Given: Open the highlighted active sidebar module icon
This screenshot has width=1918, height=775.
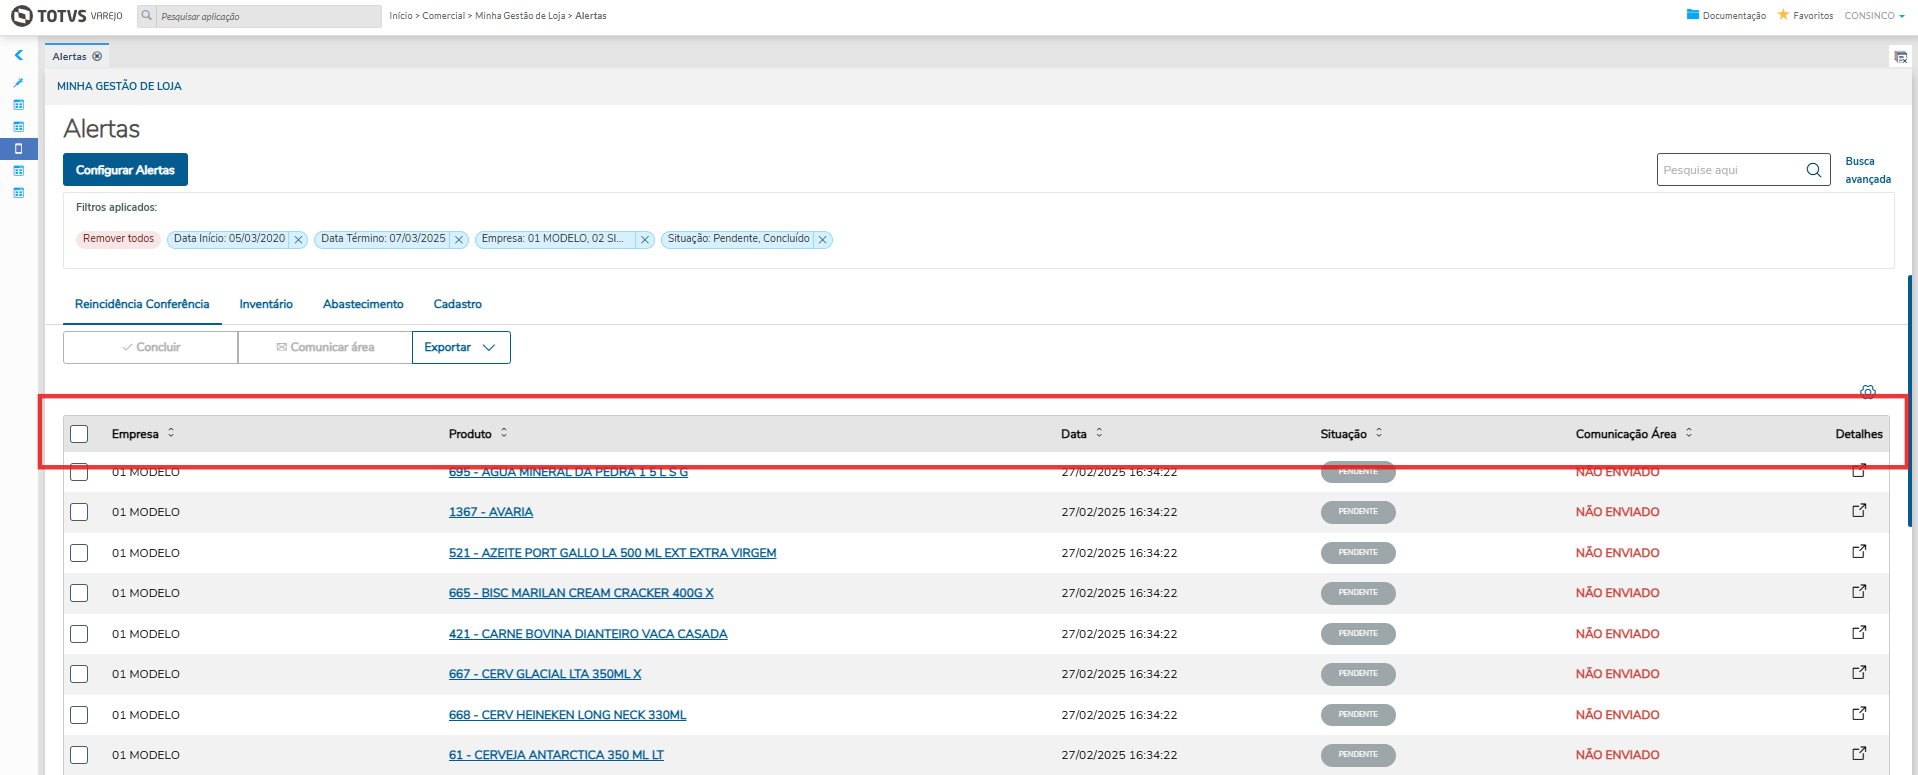Looking at the screenshot, I should pyautogui.click(x=18, y=149).
